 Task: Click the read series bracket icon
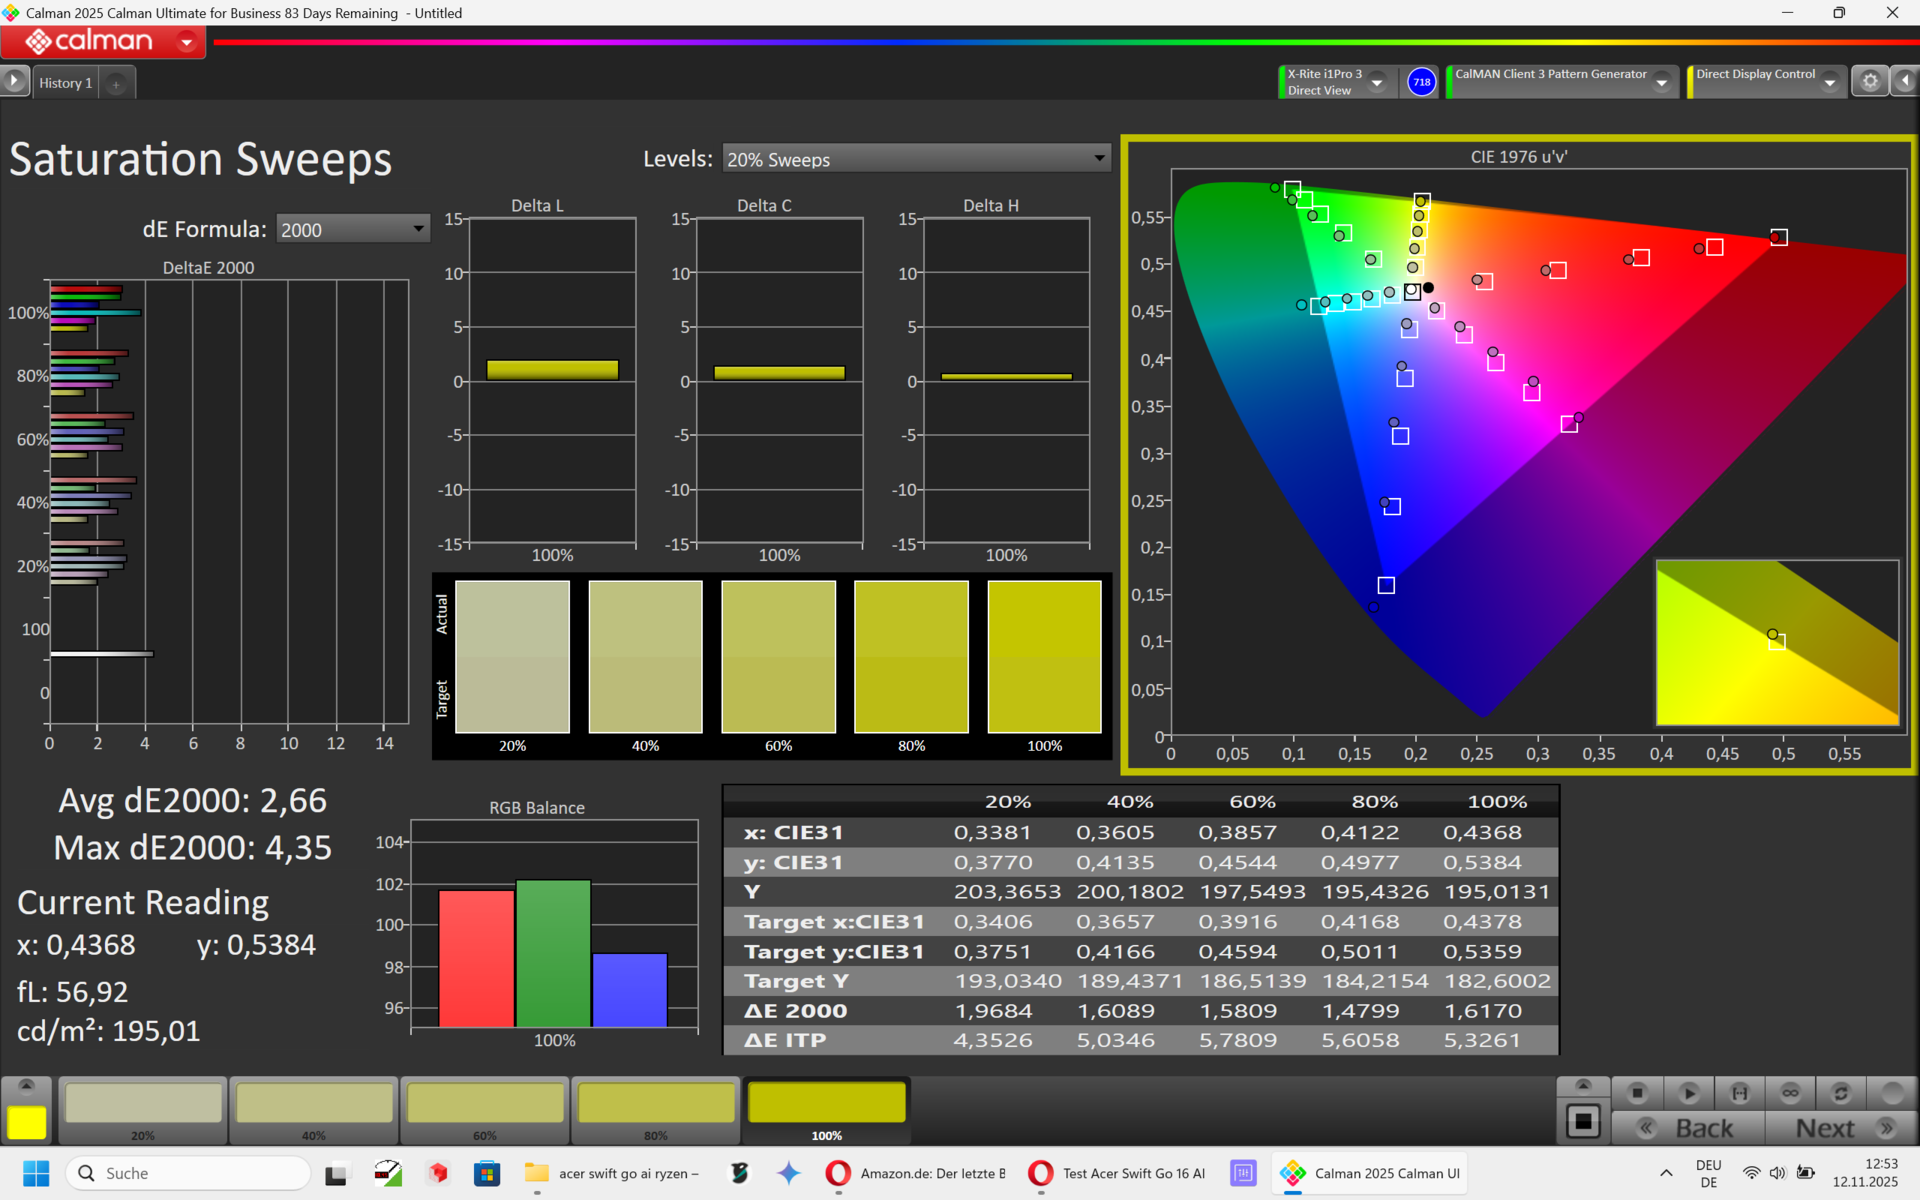(x=1739, y=1093)
